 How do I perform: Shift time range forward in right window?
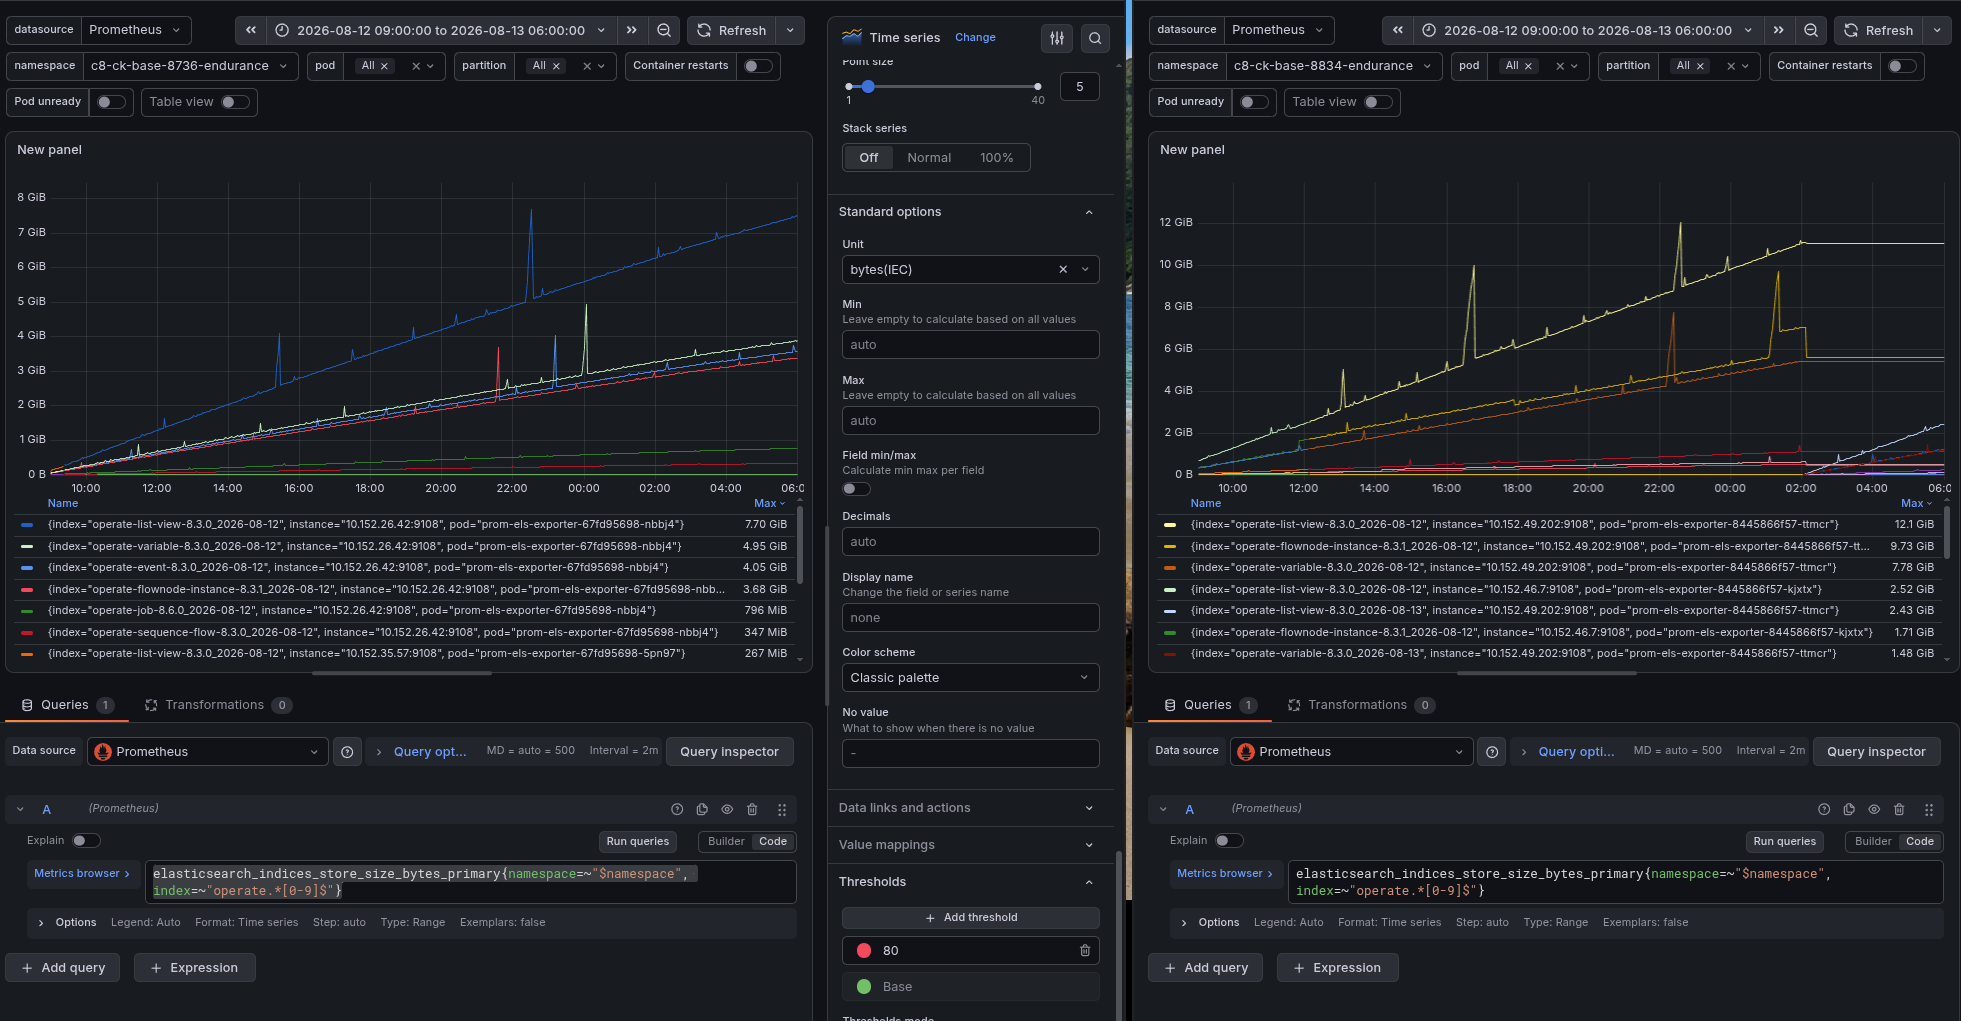click(1778, 30)
